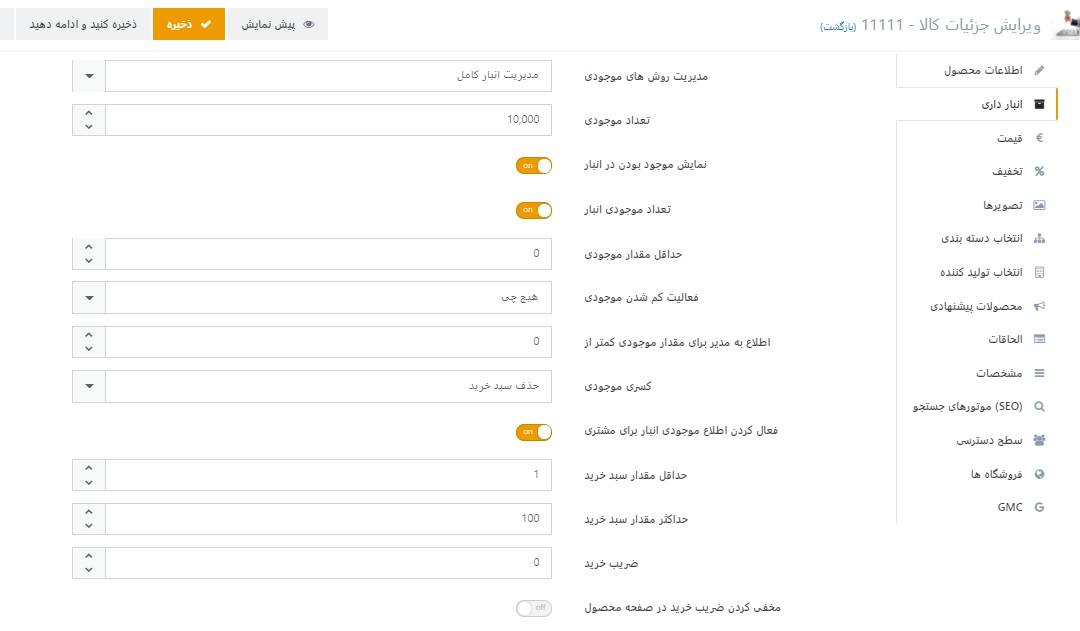Disable فعال کردن اطلاع موجودی انبار برای مشتری

(534, 432)
